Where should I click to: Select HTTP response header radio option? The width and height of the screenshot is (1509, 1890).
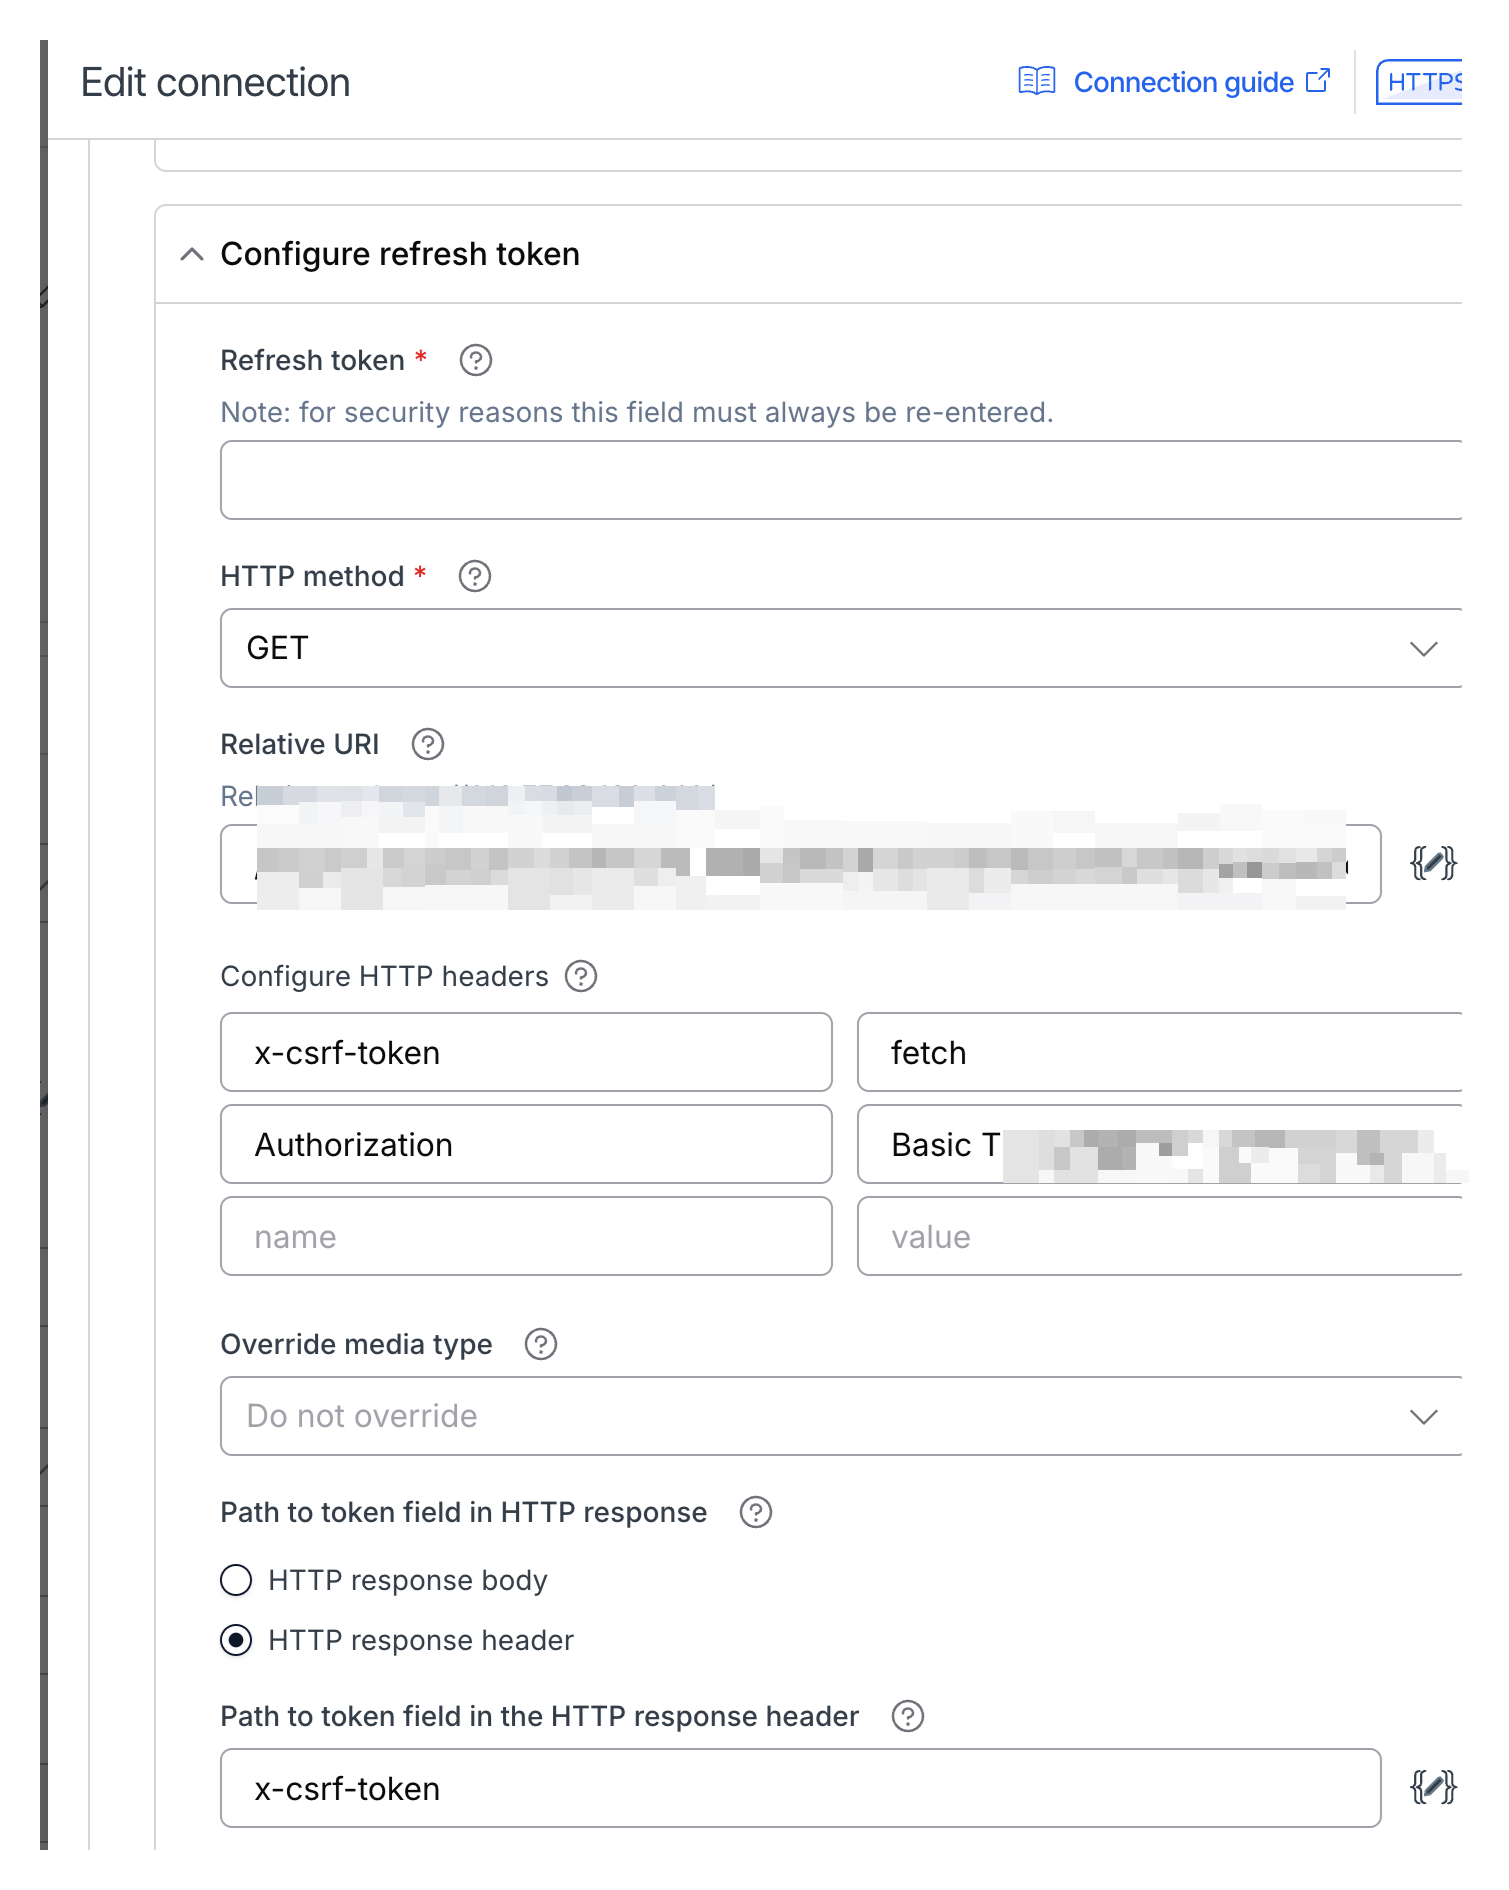point(236,1640)
